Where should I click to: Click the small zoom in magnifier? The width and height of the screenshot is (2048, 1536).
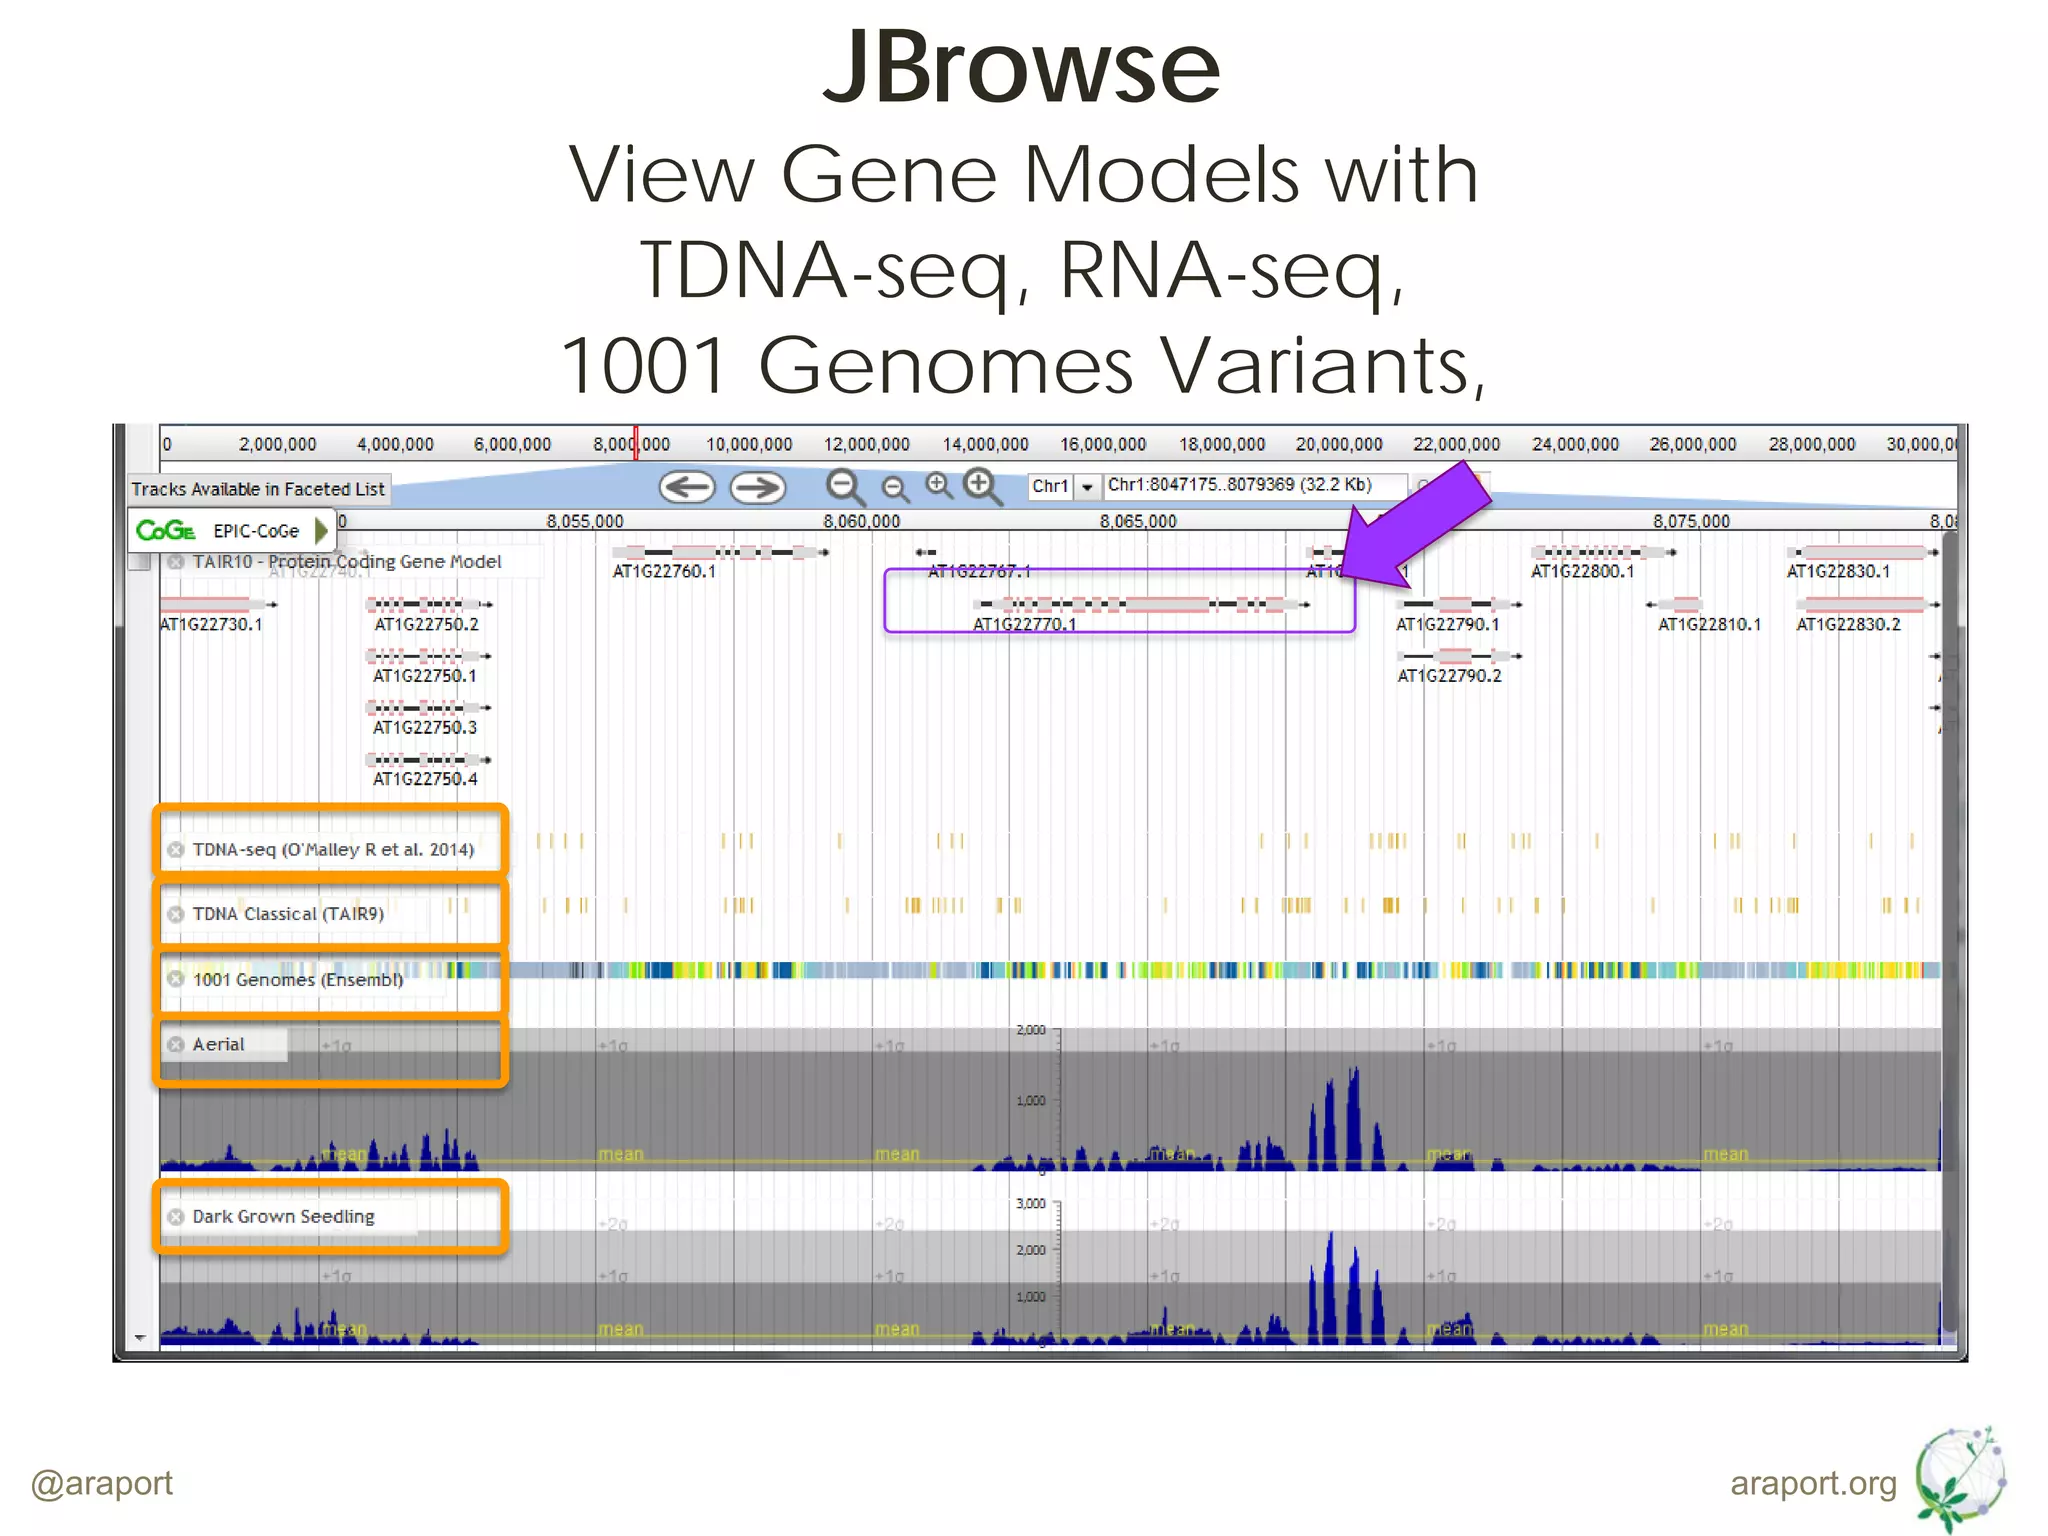pos(939,485)
